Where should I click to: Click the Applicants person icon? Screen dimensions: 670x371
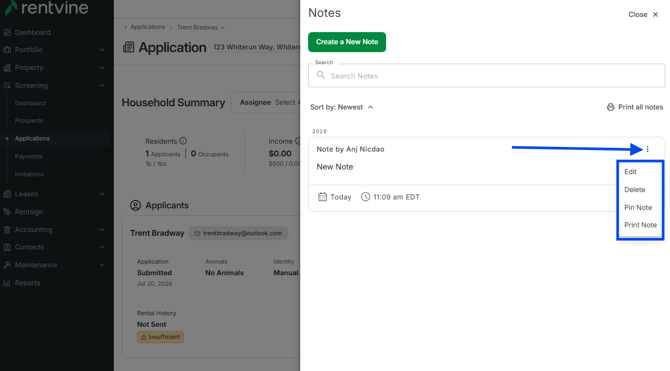pos(135,206)
